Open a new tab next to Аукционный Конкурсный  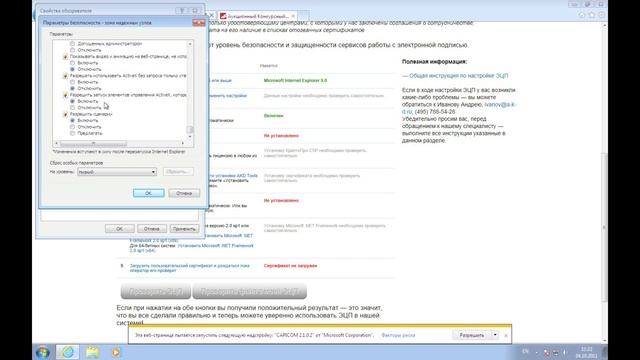[304, 16]
